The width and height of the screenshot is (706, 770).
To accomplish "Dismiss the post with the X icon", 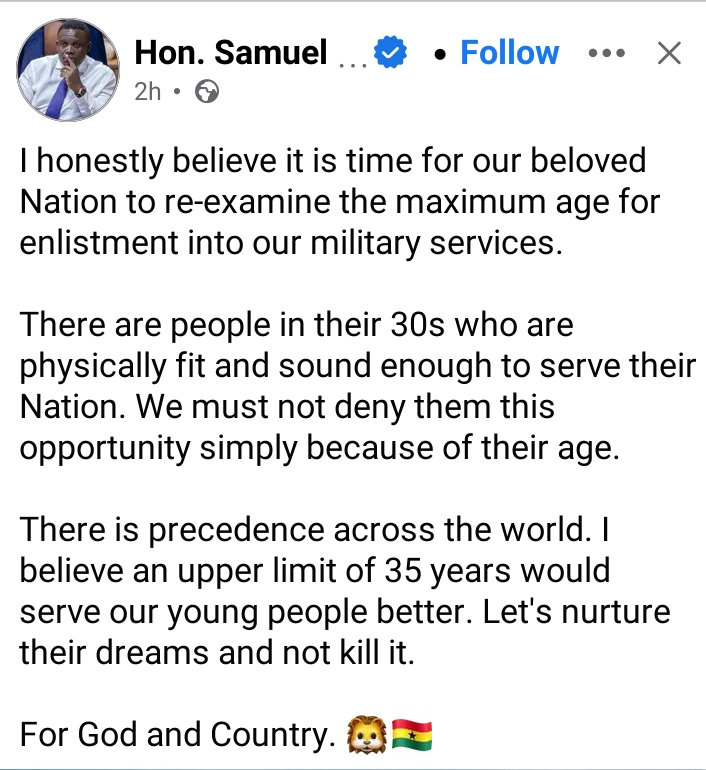I will tap(668, 52).
